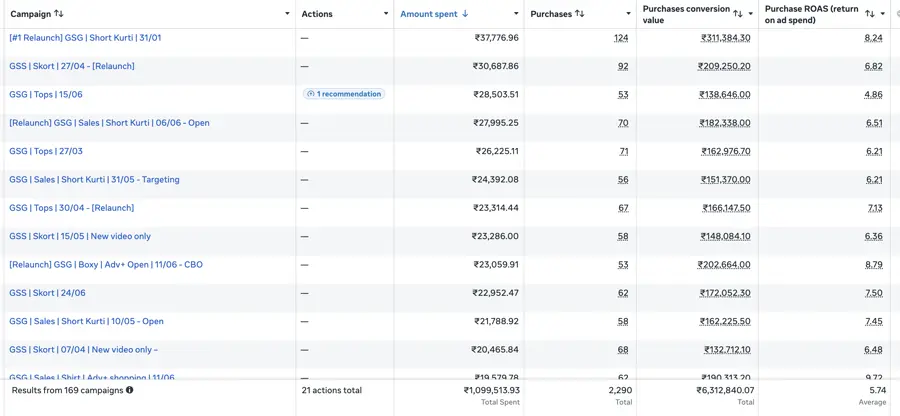Open campaign GSG Sales Short Kurti 31/05 - Targeting
900x416 pixels.
(94, 180)
